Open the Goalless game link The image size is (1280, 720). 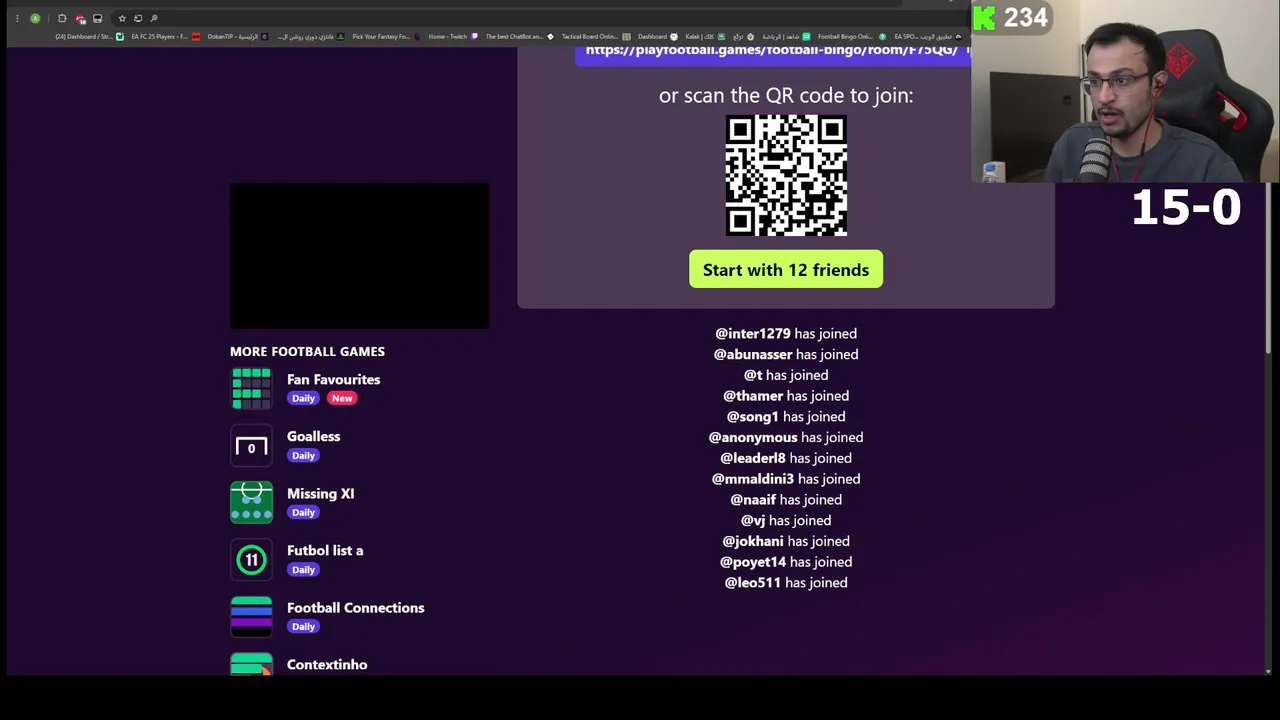[x=313, y=436]
